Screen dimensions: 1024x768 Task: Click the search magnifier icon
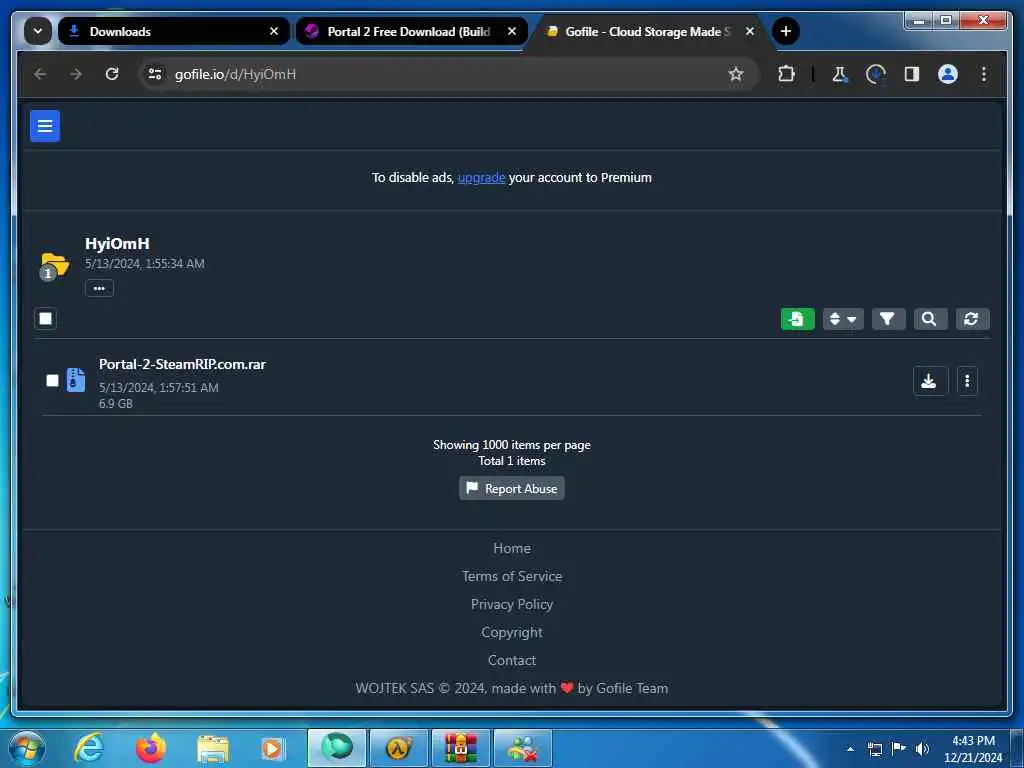point(929,319)
